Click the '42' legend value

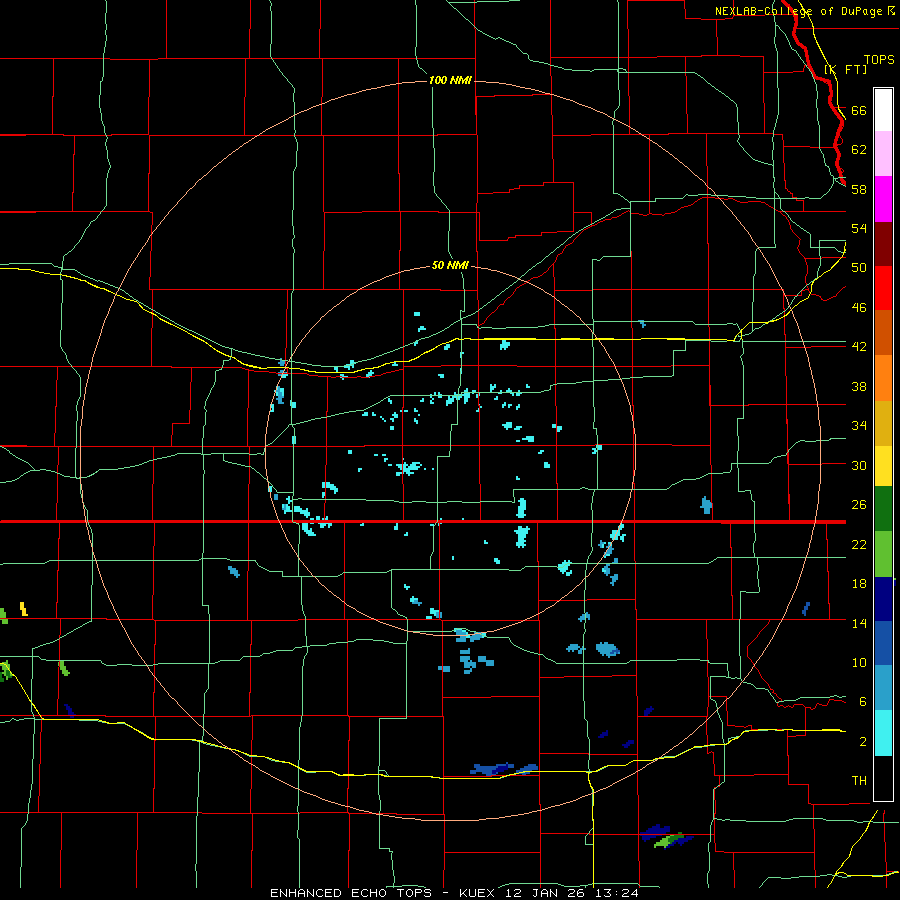[859, 347]
